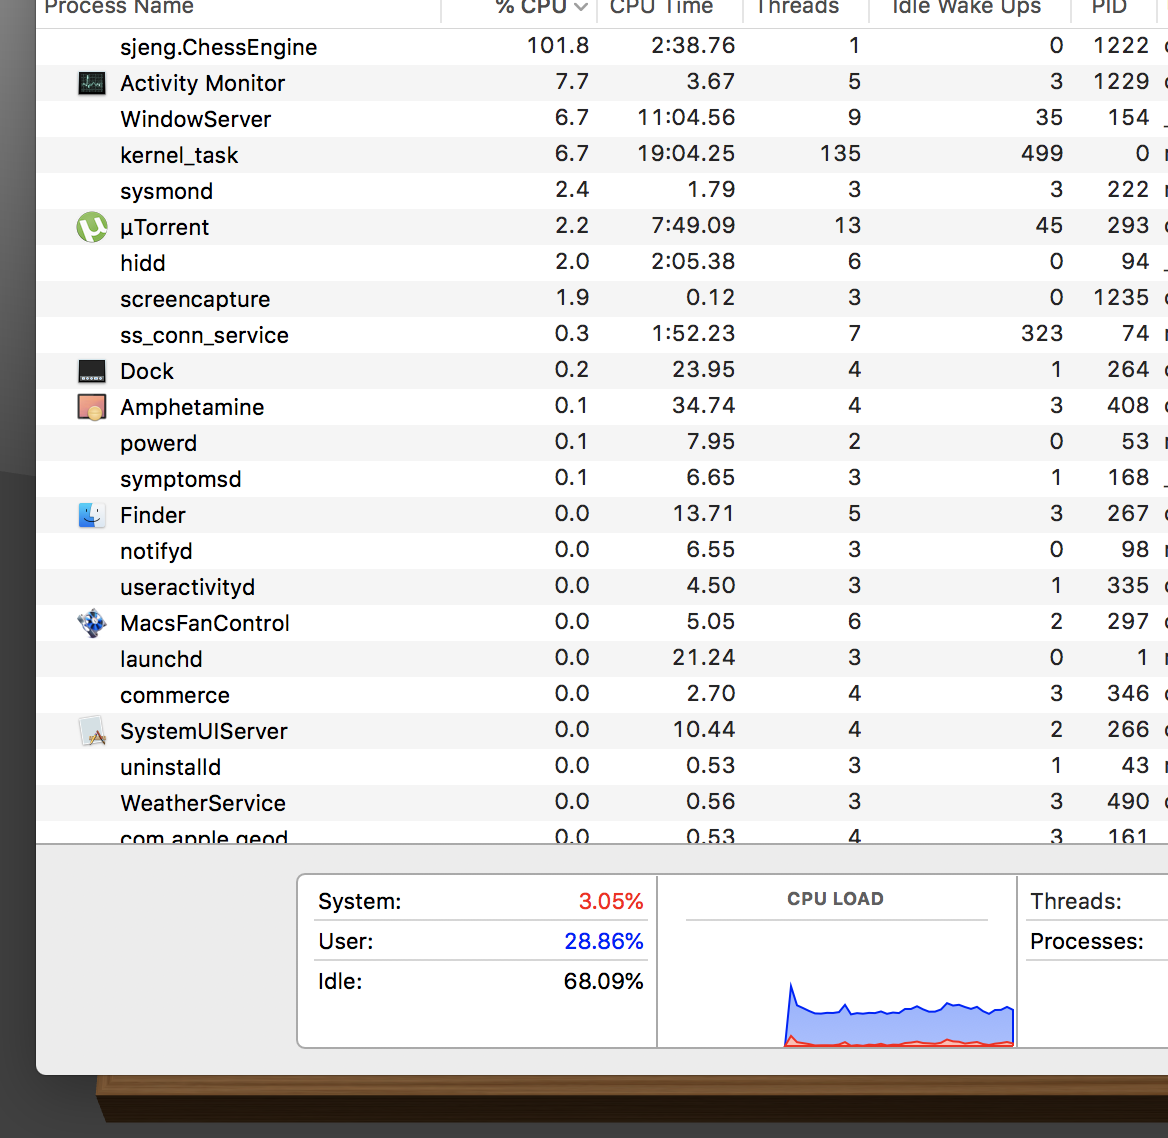
Task: Select the useractivityd process row
Action: click(x=602, y=586)
